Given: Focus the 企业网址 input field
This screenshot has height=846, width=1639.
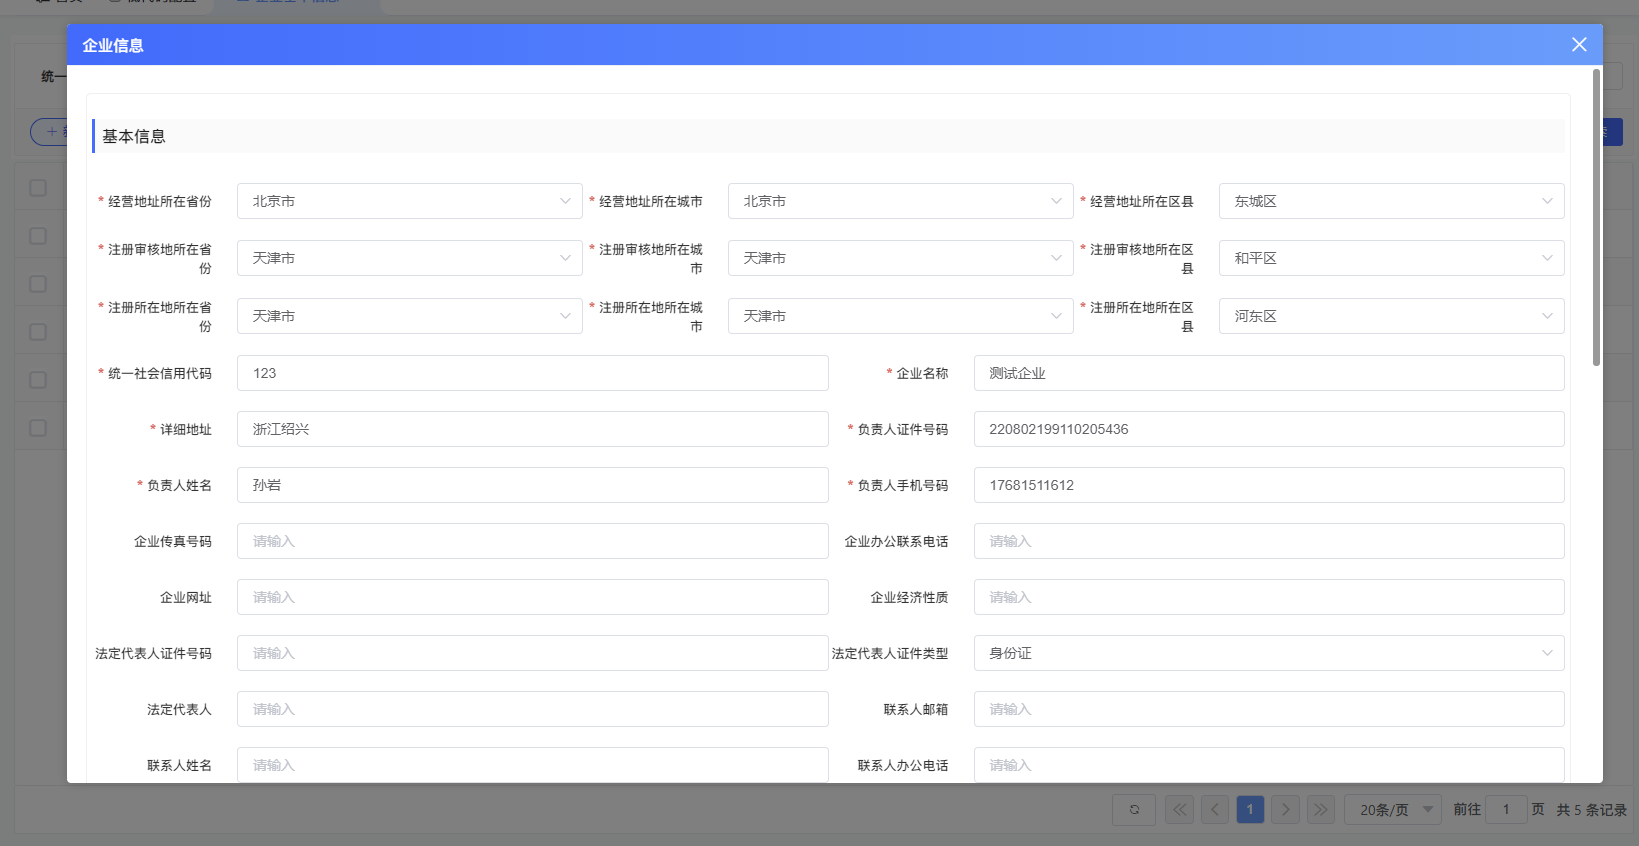Looking at the screenshot, I should point(532,597).
